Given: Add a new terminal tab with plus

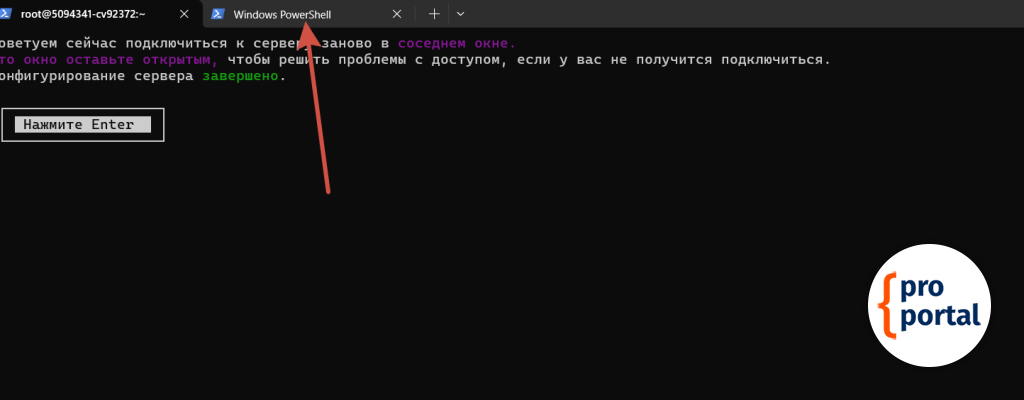Looking at the screenshot, I should click(x=434, y=15).
